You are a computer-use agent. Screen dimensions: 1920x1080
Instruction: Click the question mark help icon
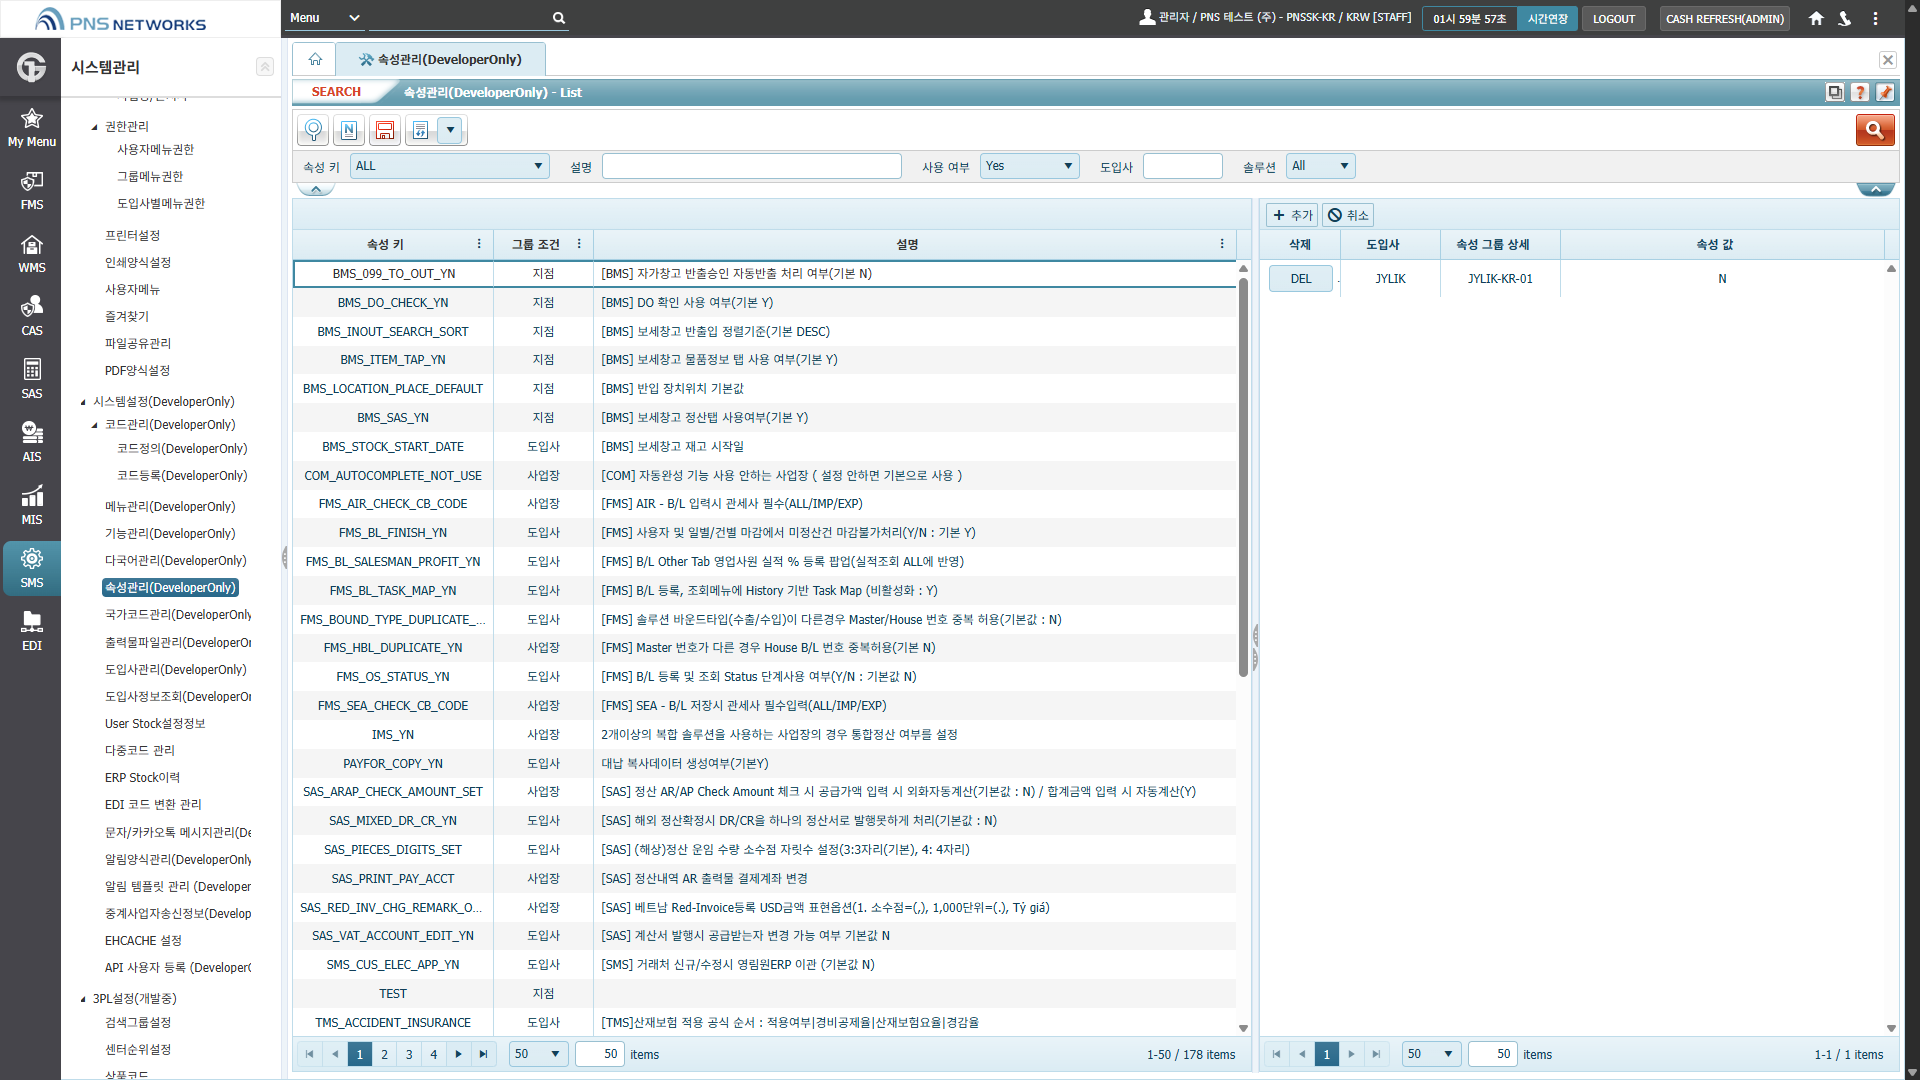(x=1860, y=92)
